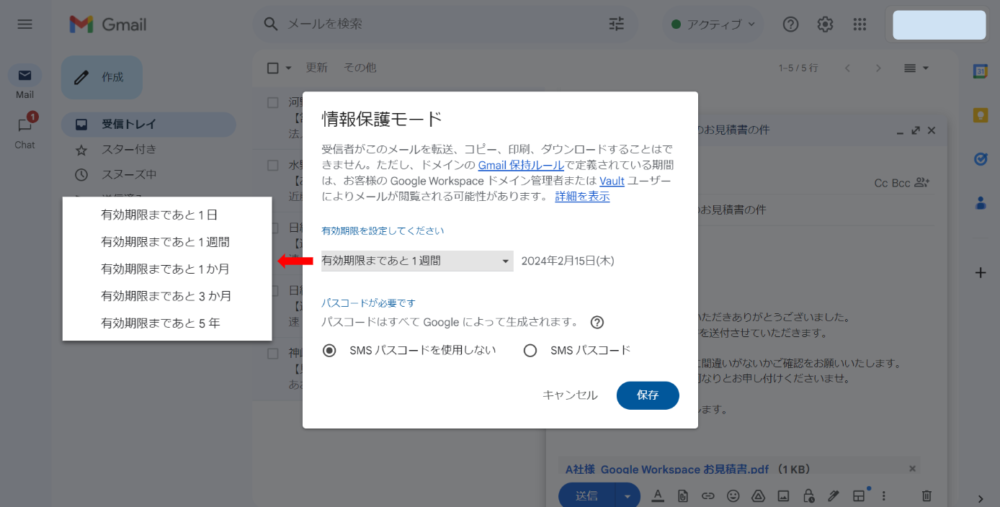This screenshot has height=507, width=1000.
Task: Open the add recipients contacts icon
Action: [922, 183]
